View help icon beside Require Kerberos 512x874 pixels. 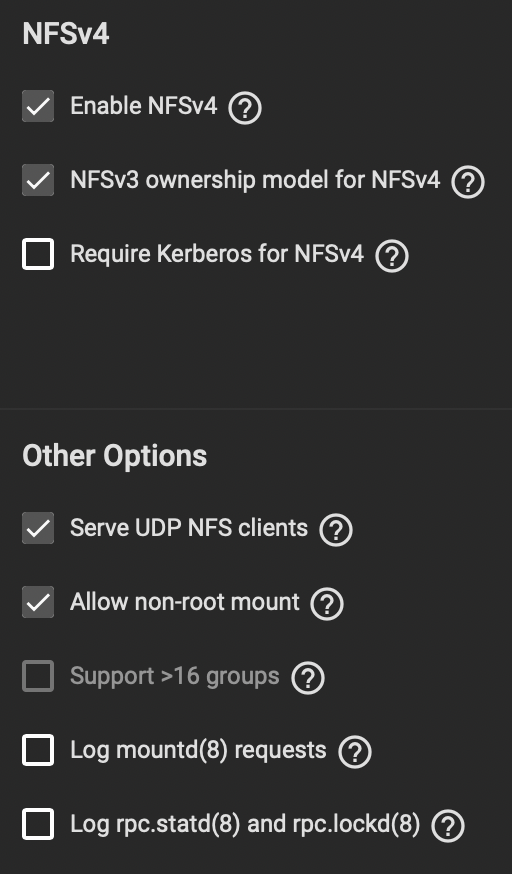click(x=392, y=256)
